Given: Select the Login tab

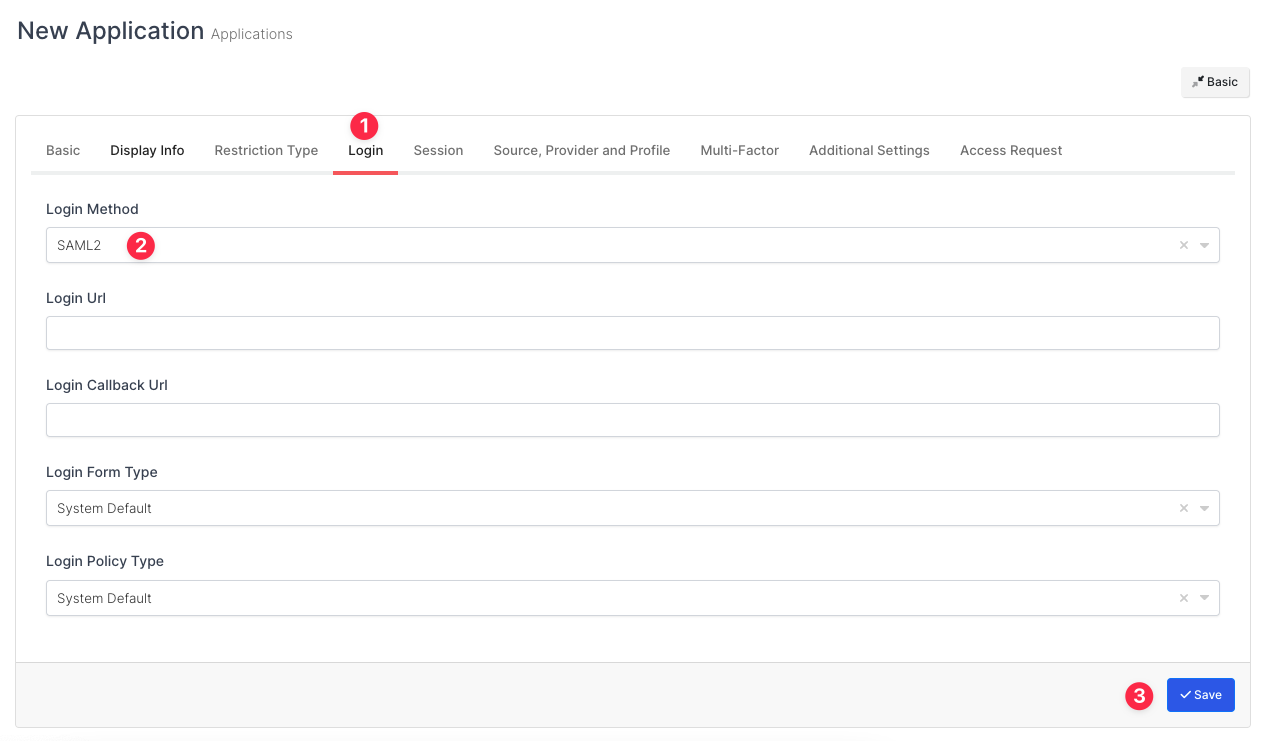Looking at the screenshot, I should 365,150.
